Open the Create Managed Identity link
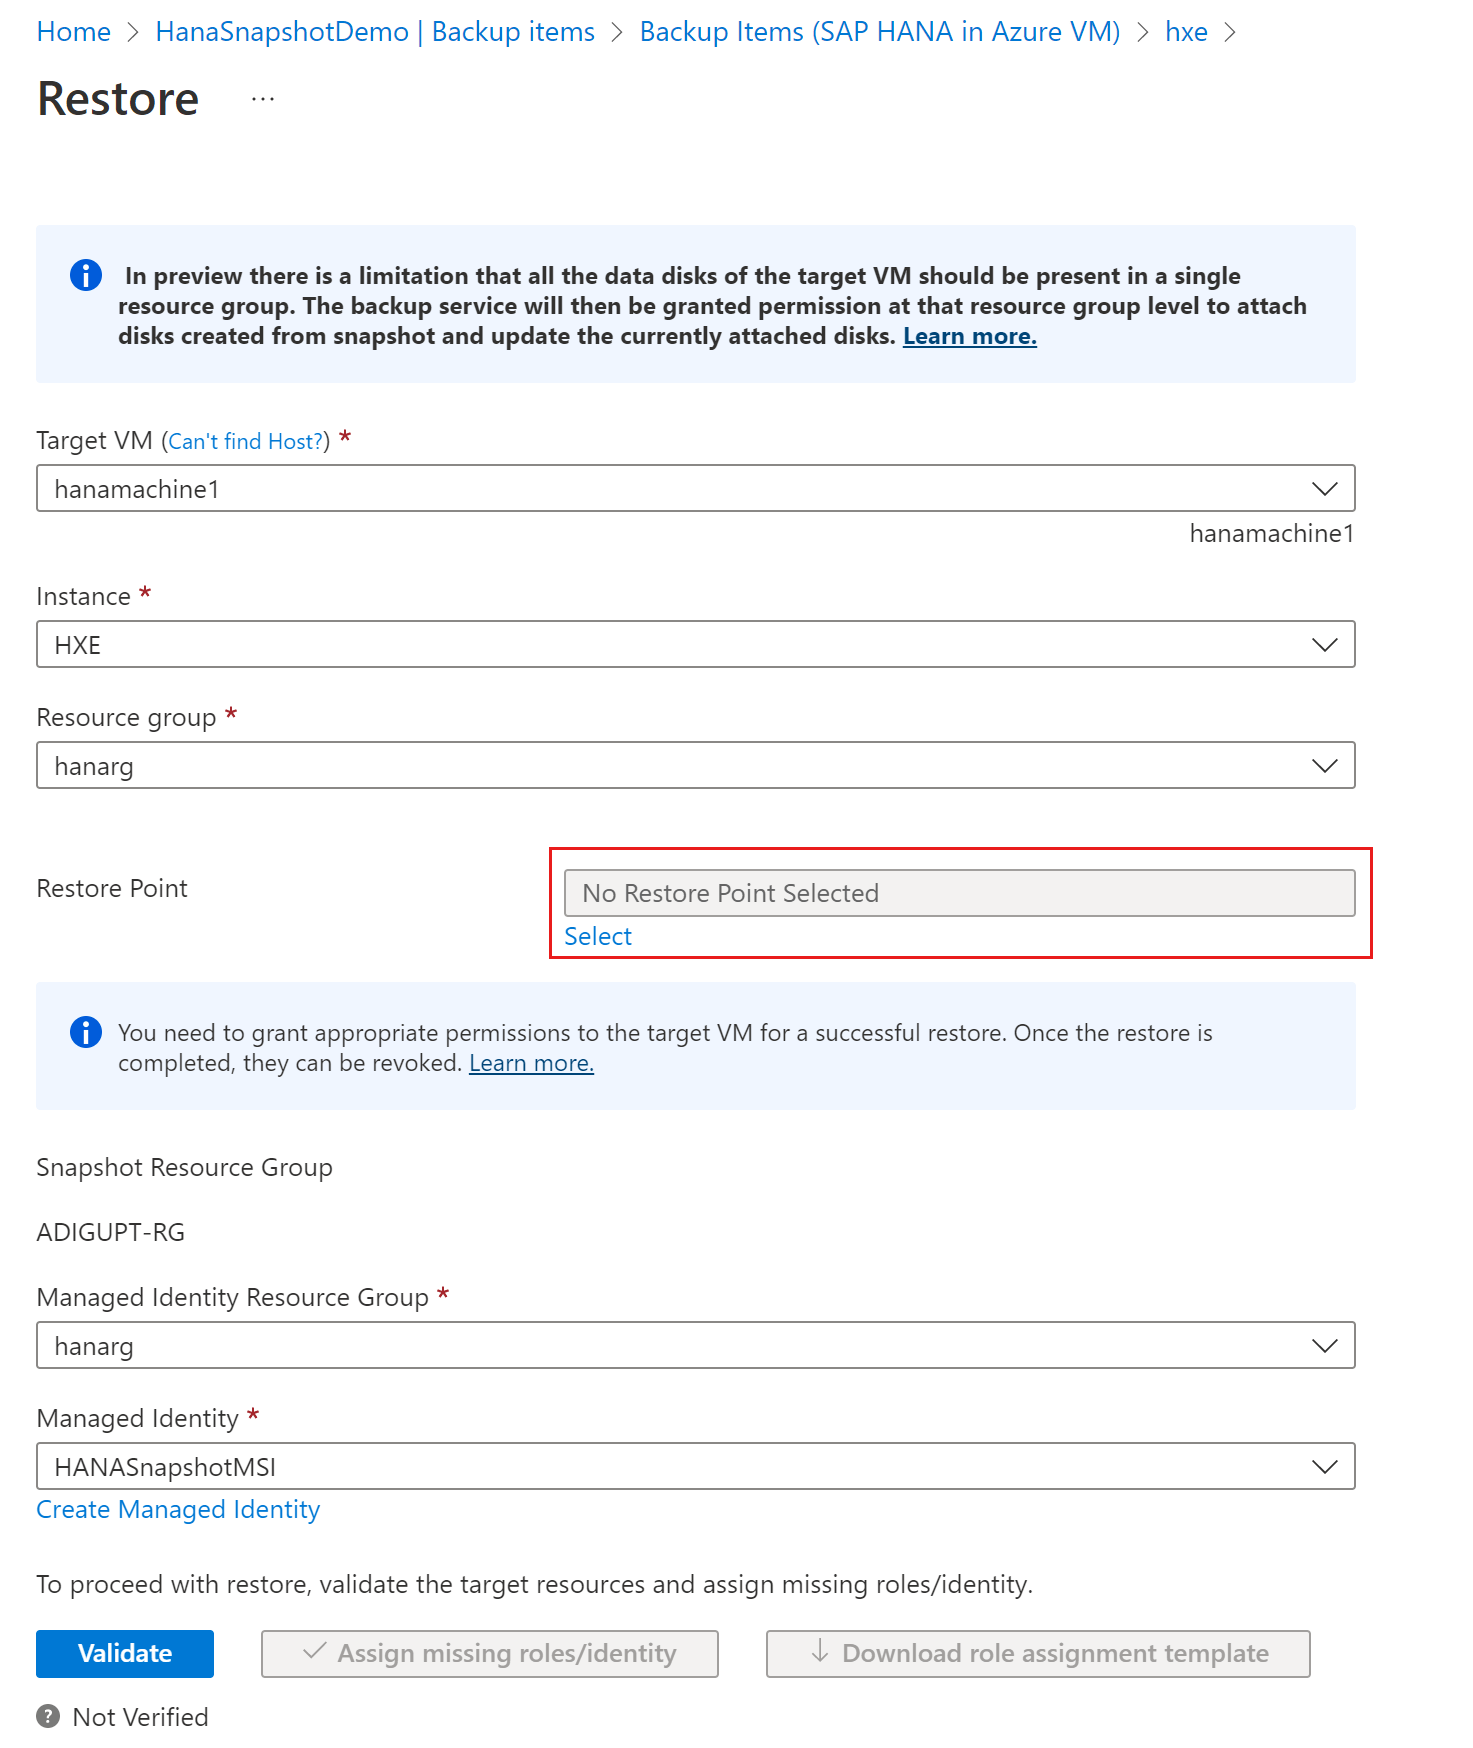 pyautogui.click(x=177, y=1509)
